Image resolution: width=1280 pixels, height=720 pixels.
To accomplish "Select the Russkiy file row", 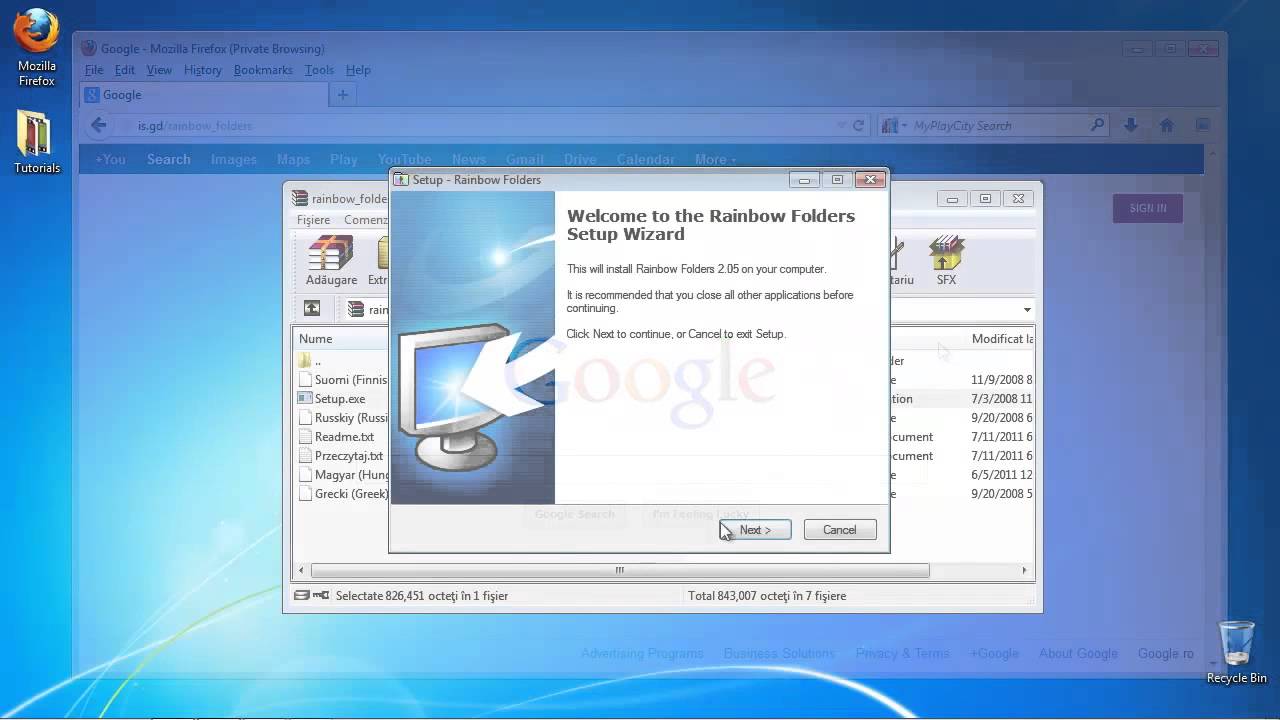I will click(x=341, y=418).
